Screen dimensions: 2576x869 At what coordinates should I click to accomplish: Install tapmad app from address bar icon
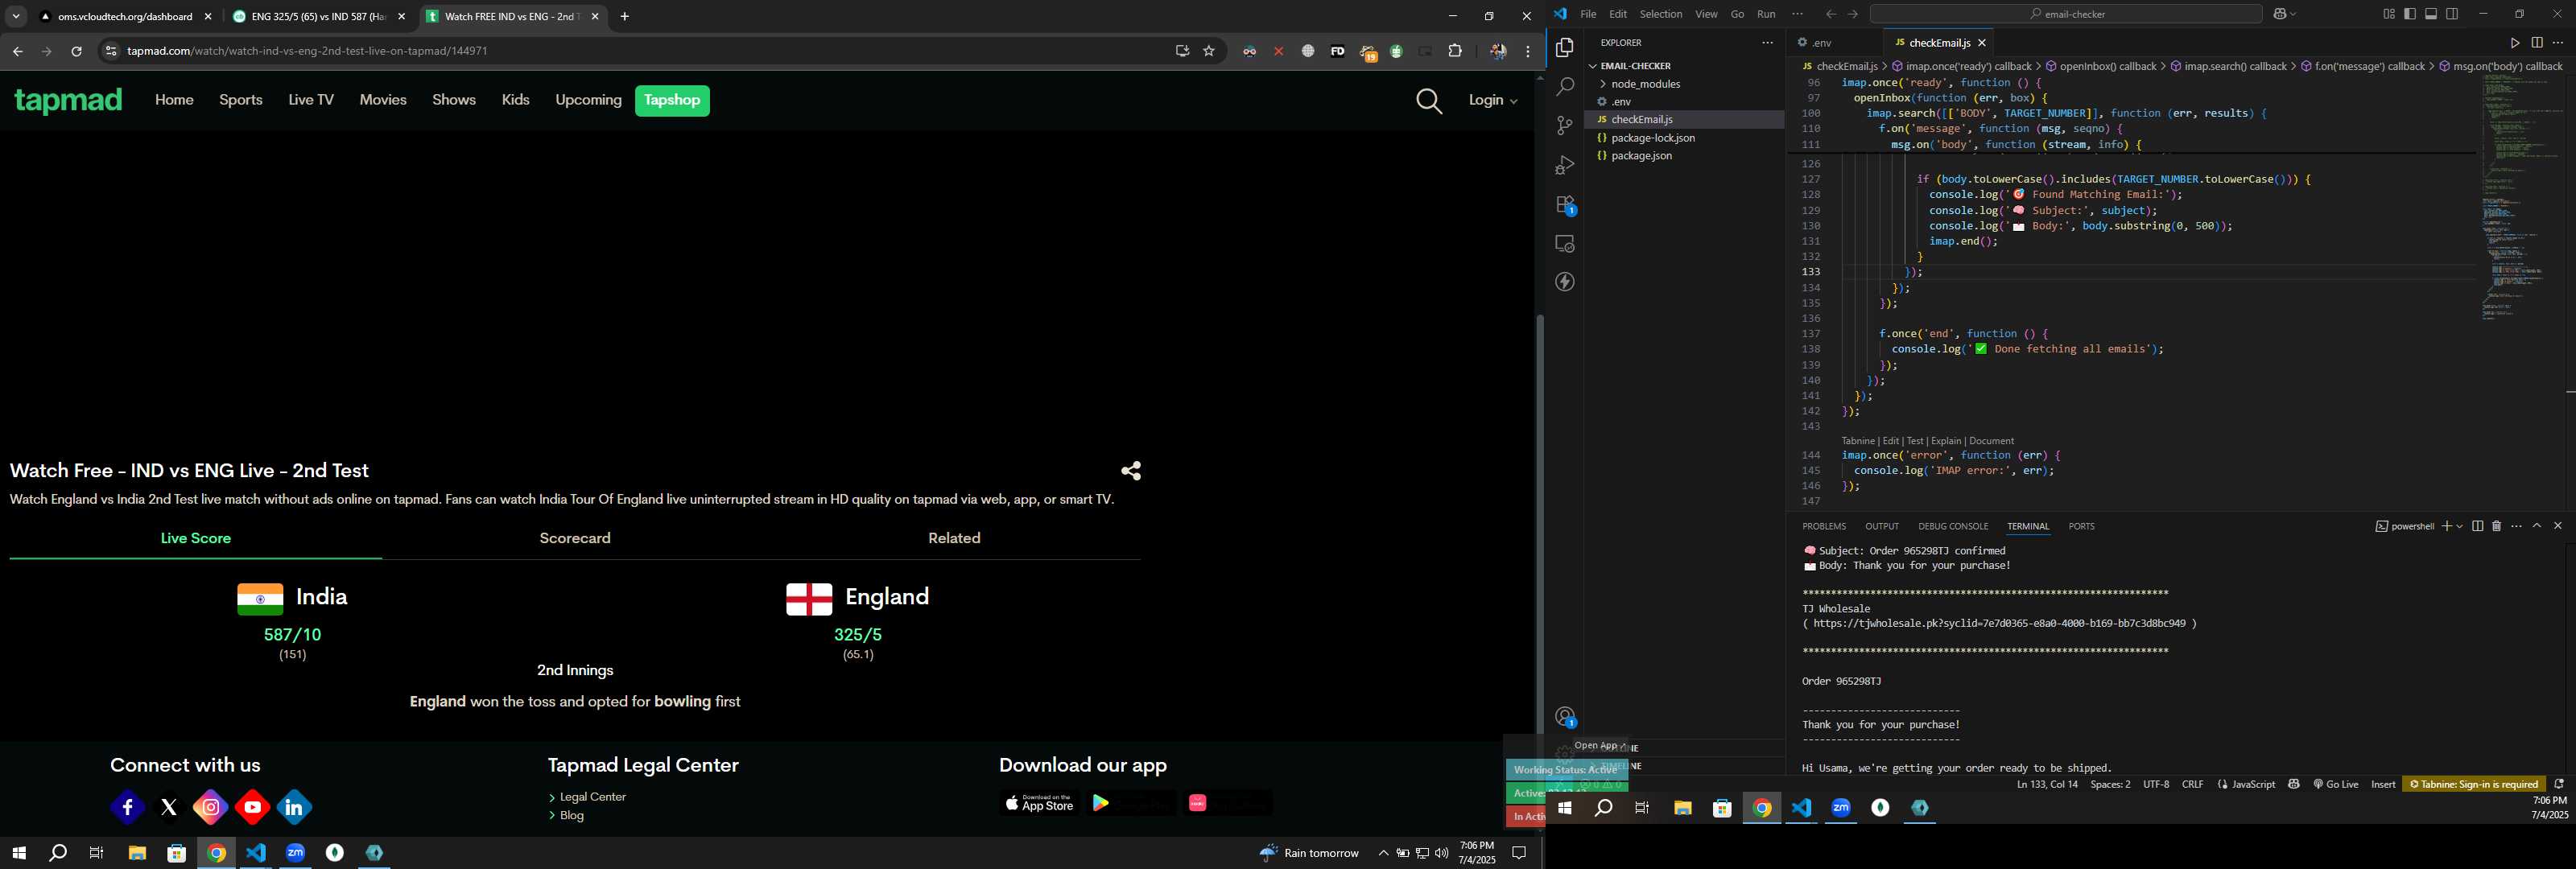pos(1182,51)
